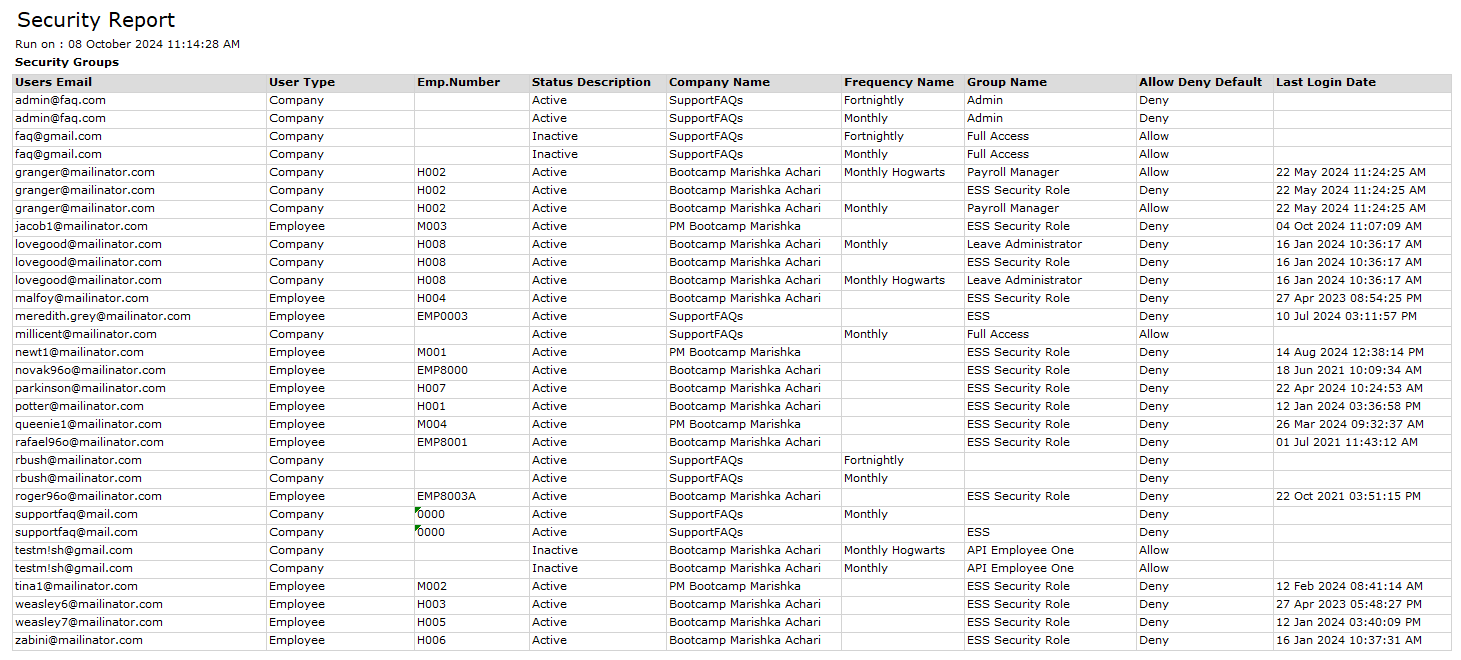
Task: Click the zabini@mailinator.com email cell
Action: (x=79, y=641)
